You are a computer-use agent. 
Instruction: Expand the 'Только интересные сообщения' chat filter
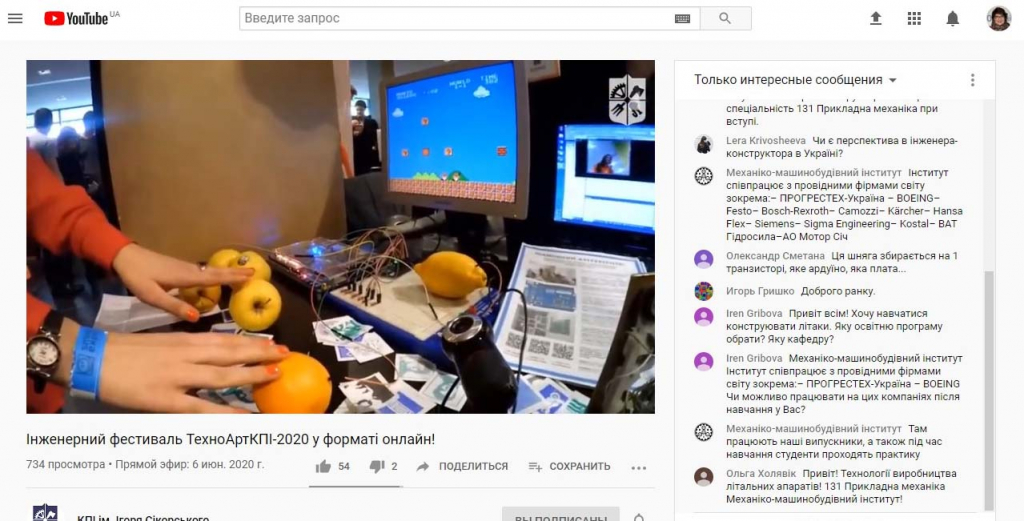[x=795, y=80]
